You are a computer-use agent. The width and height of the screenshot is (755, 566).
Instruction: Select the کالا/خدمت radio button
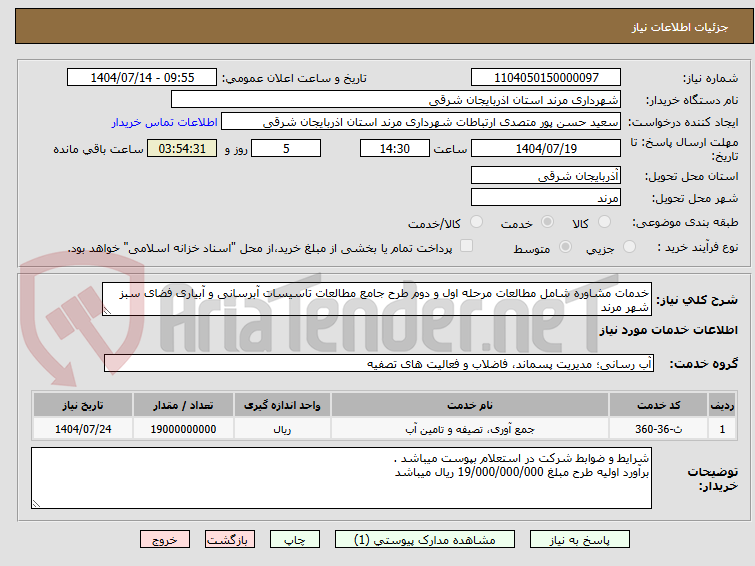(476, 222)
